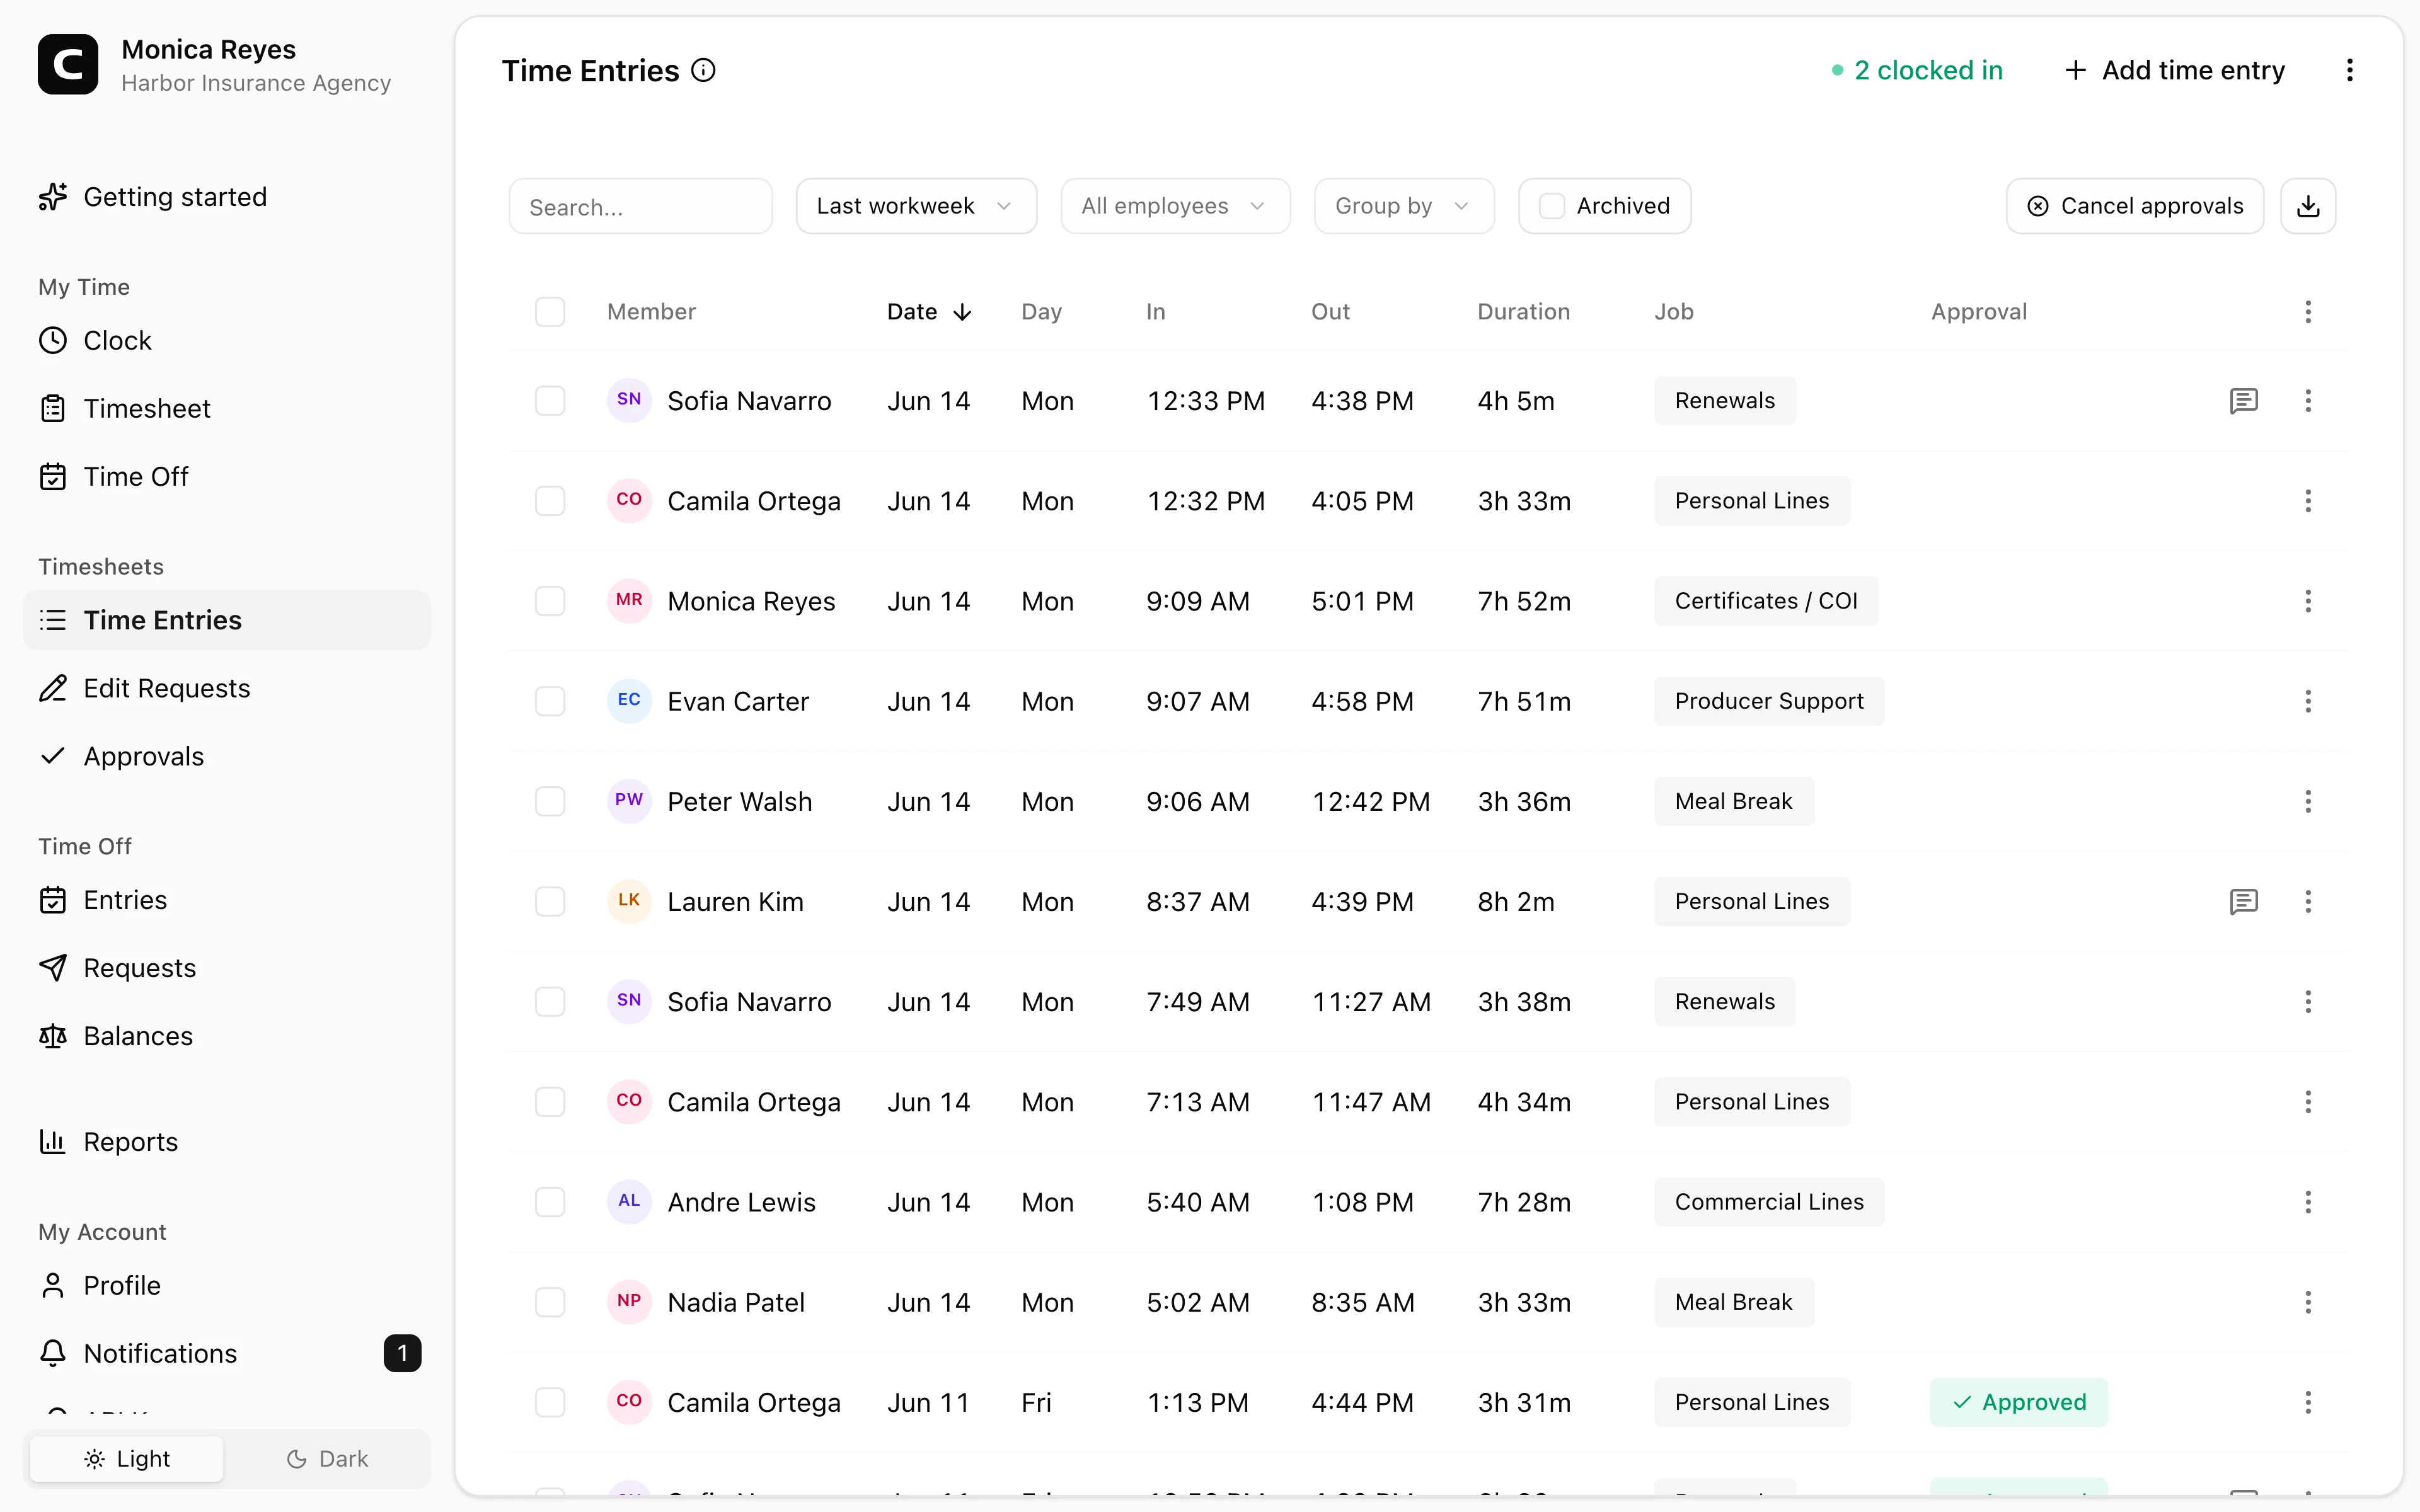The image size is (2420, 1512).
Task: Click the download export icon button
Action: pyautogui.click(x=2308, y=206)
